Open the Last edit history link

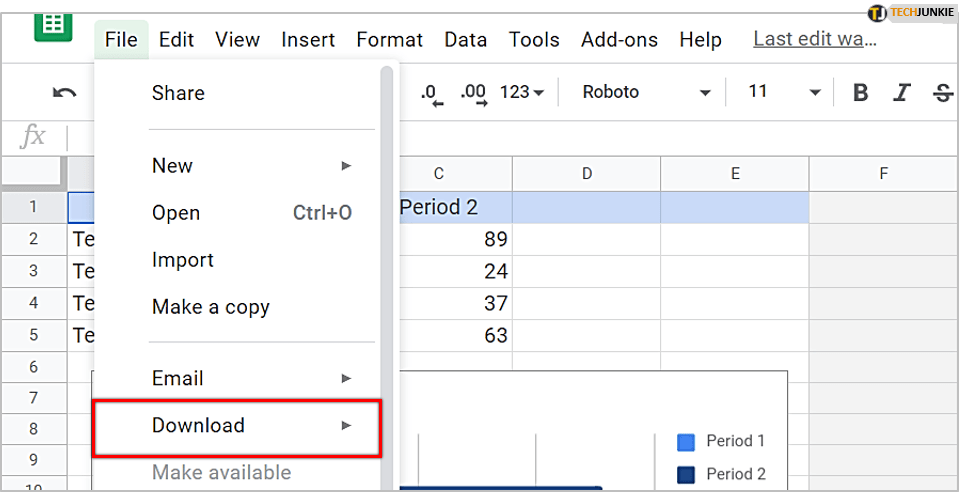pyautogui.click(x=814, y=40)
